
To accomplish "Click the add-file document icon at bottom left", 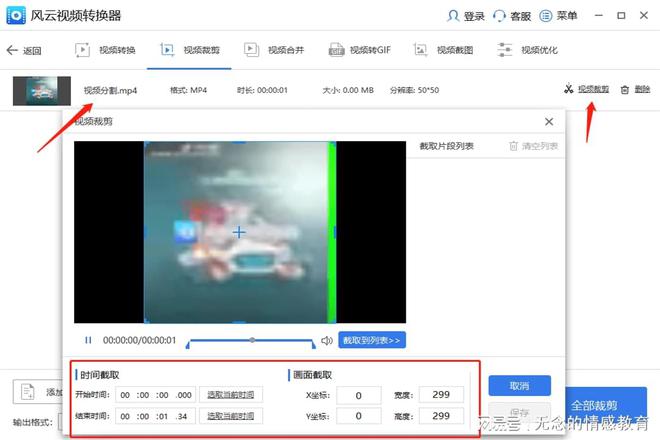I will [28, 392].
